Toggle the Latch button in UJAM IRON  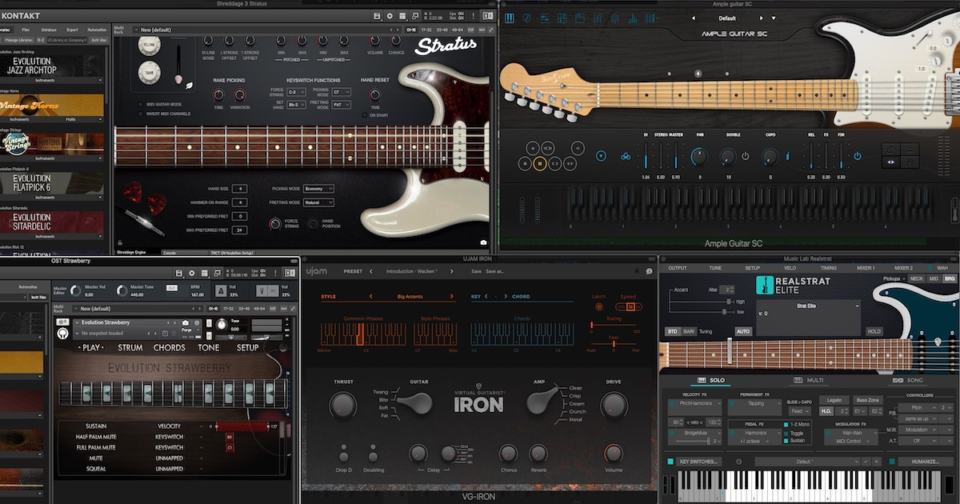pos(599,306)
